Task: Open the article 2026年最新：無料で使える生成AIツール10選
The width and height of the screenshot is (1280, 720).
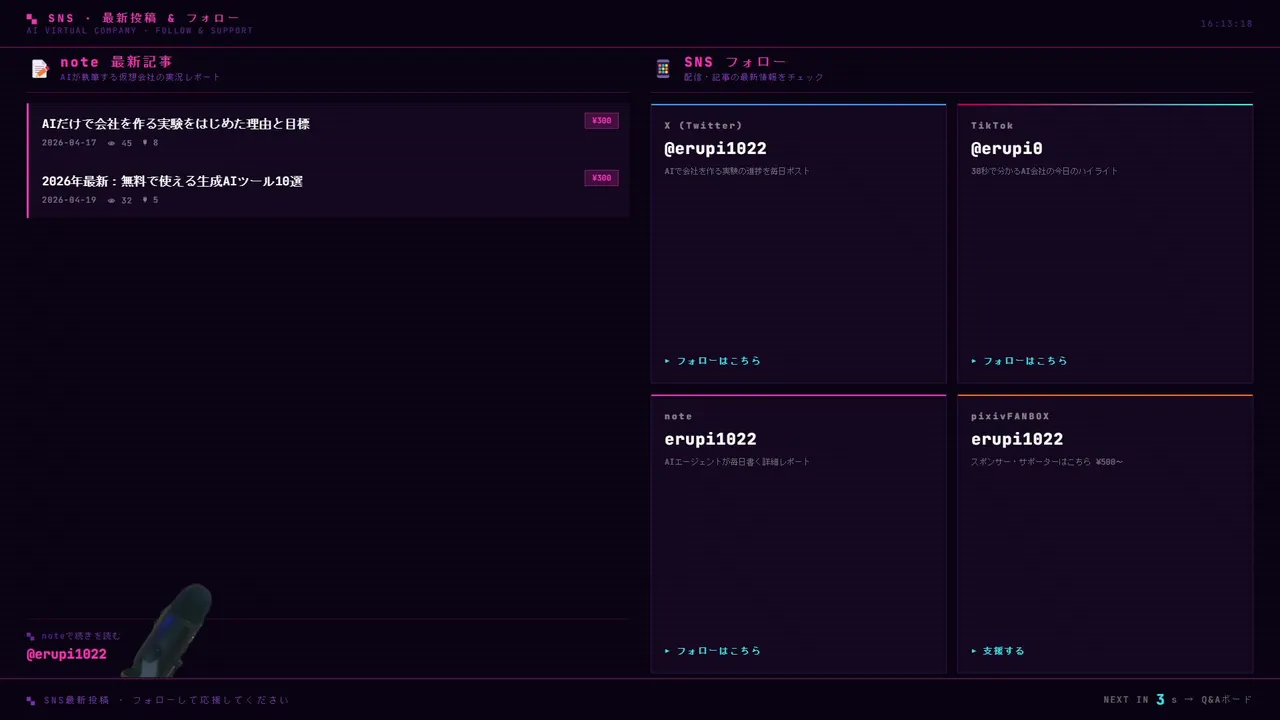Action: pyautogui.click(x=172, y=181)
